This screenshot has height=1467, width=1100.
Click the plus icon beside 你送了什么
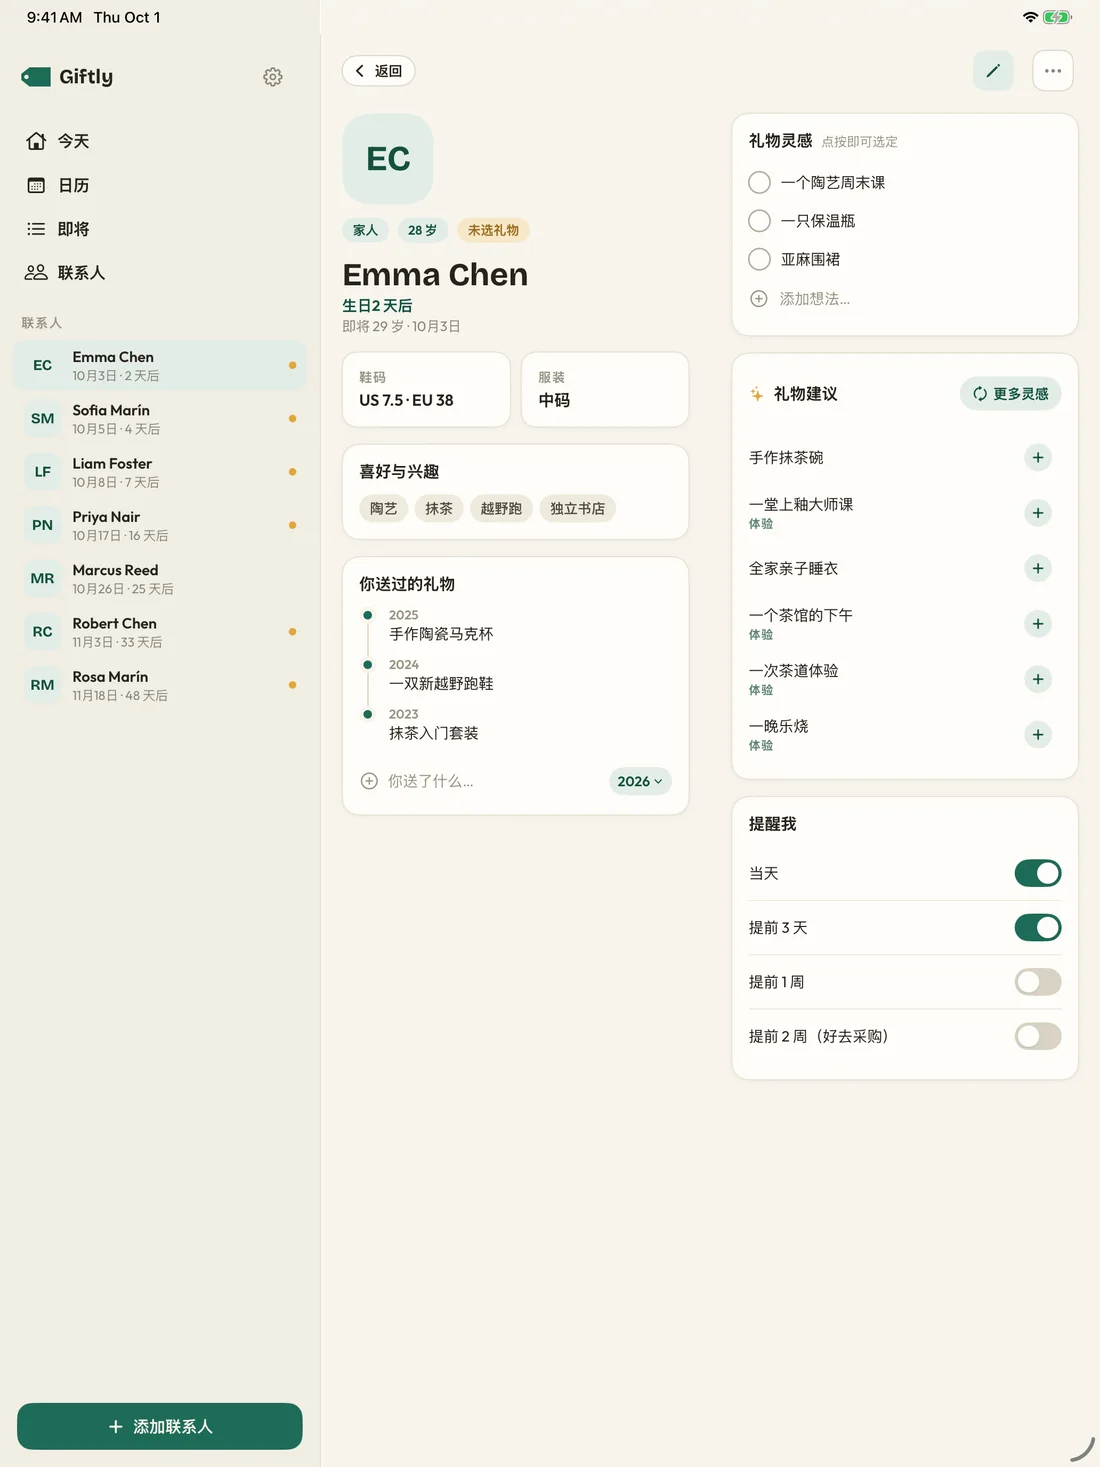(x=369, y=781)
